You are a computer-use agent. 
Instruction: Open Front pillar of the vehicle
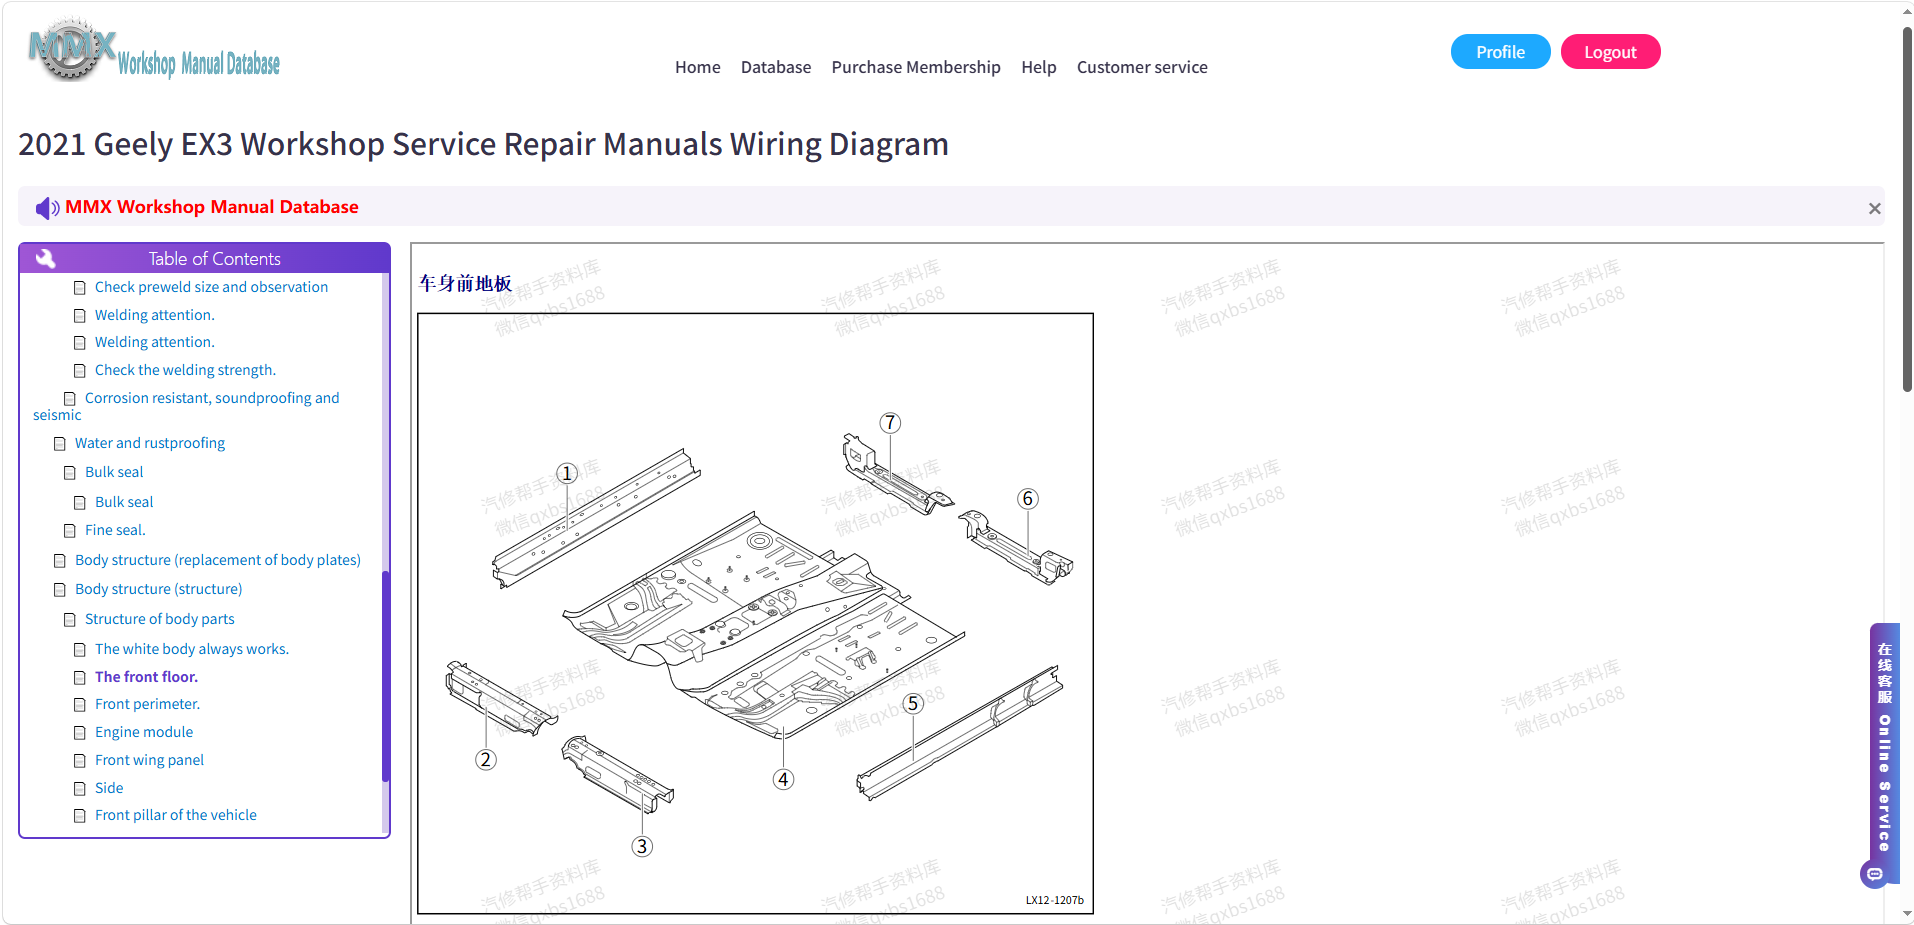176,815
